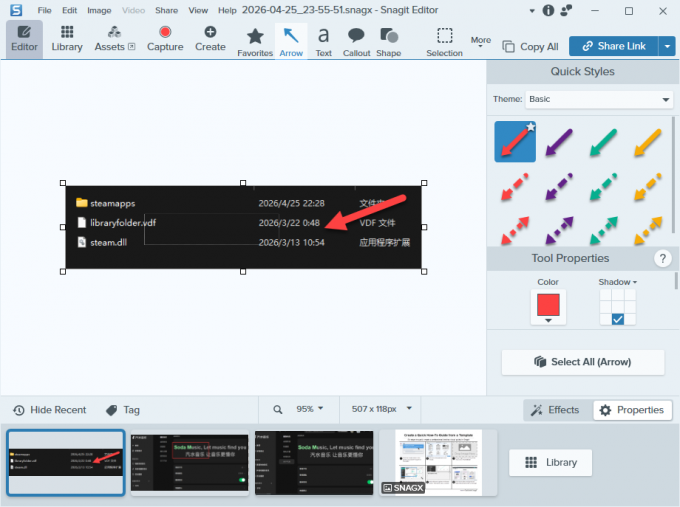Hide the Recent captures tray
Image resolution: width=680 pixels, height=507 pixels.
point(49,410)
